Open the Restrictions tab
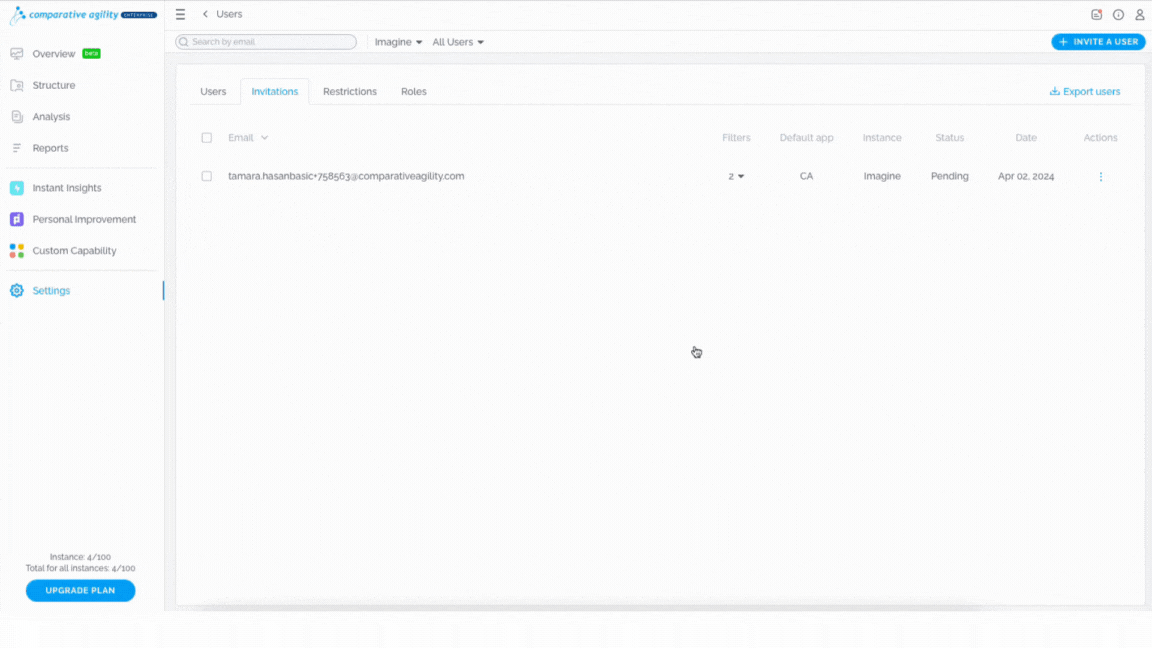This screenshot has width=1152, height=648. (350, 92)
